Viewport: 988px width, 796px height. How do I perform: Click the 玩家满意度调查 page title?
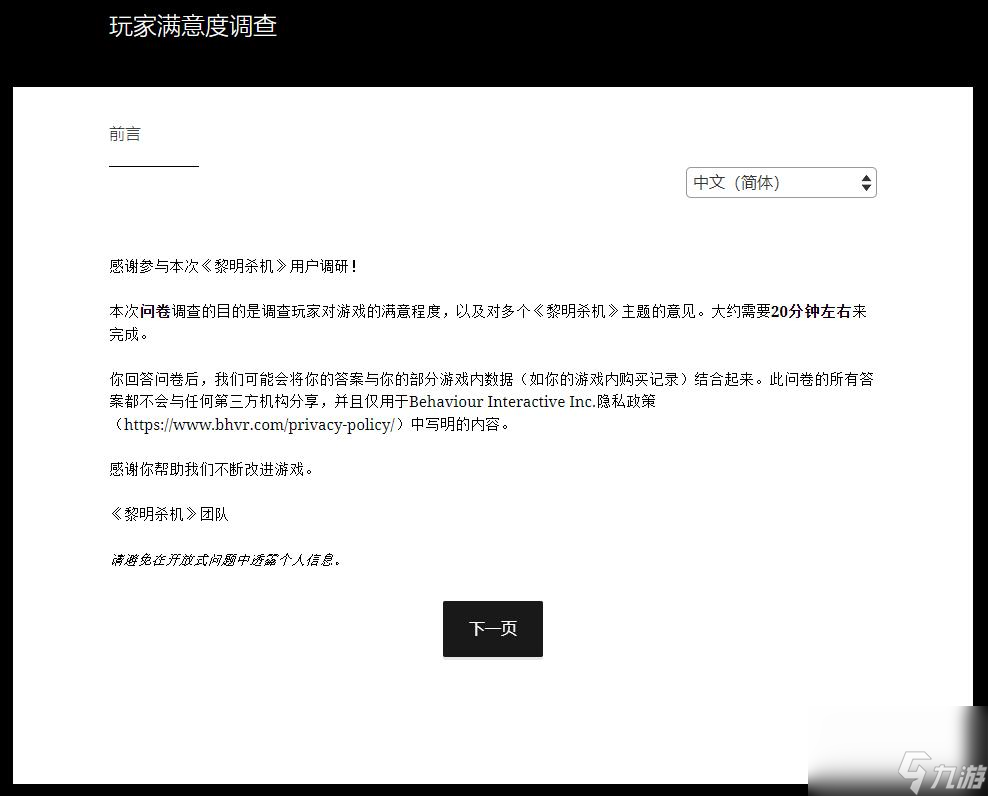coord(193,26)
